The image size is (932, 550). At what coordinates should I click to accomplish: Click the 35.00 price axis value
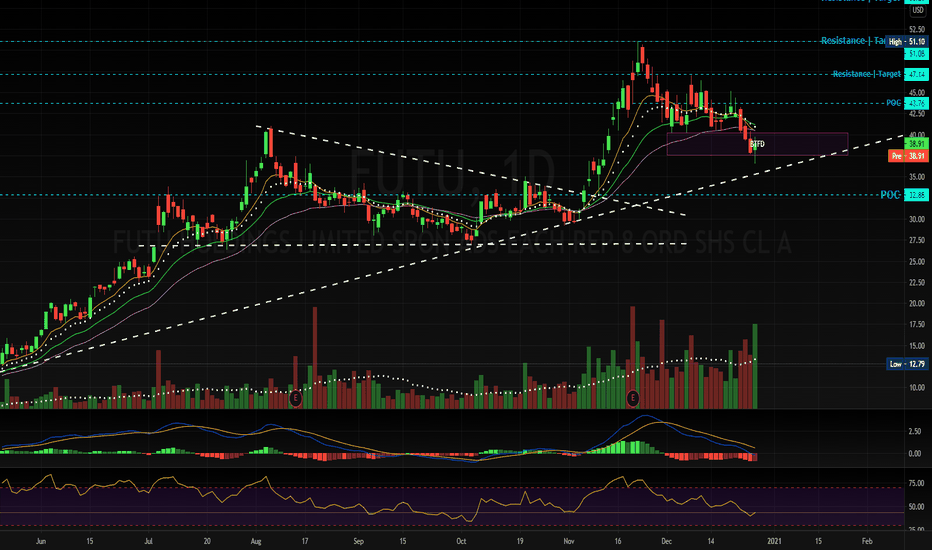pos(917,177)
